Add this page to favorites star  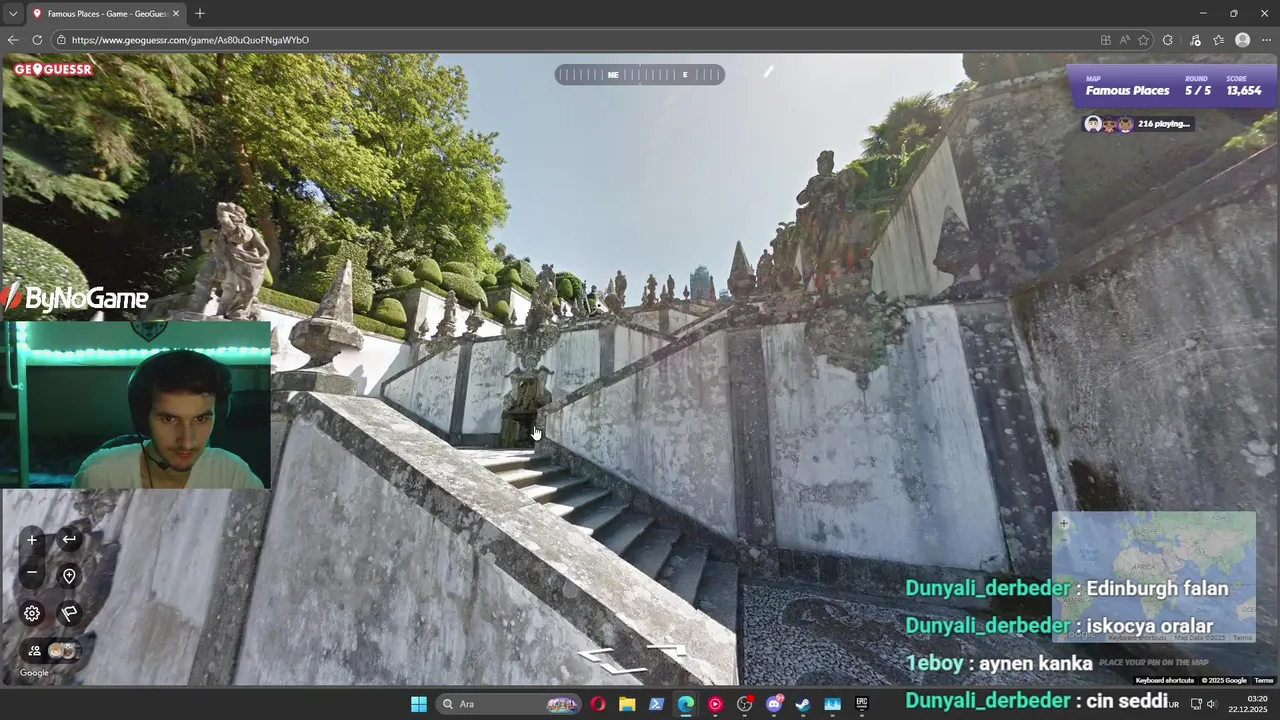click(x=1144, y=40)
